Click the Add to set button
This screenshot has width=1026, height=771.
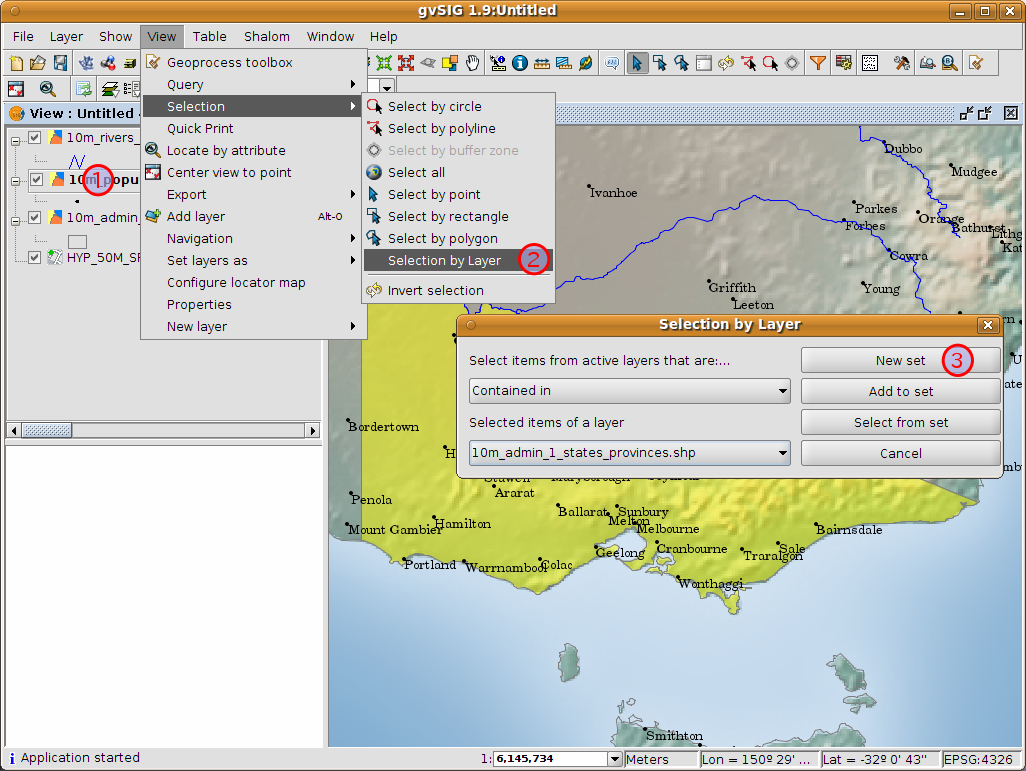point(900,391)
